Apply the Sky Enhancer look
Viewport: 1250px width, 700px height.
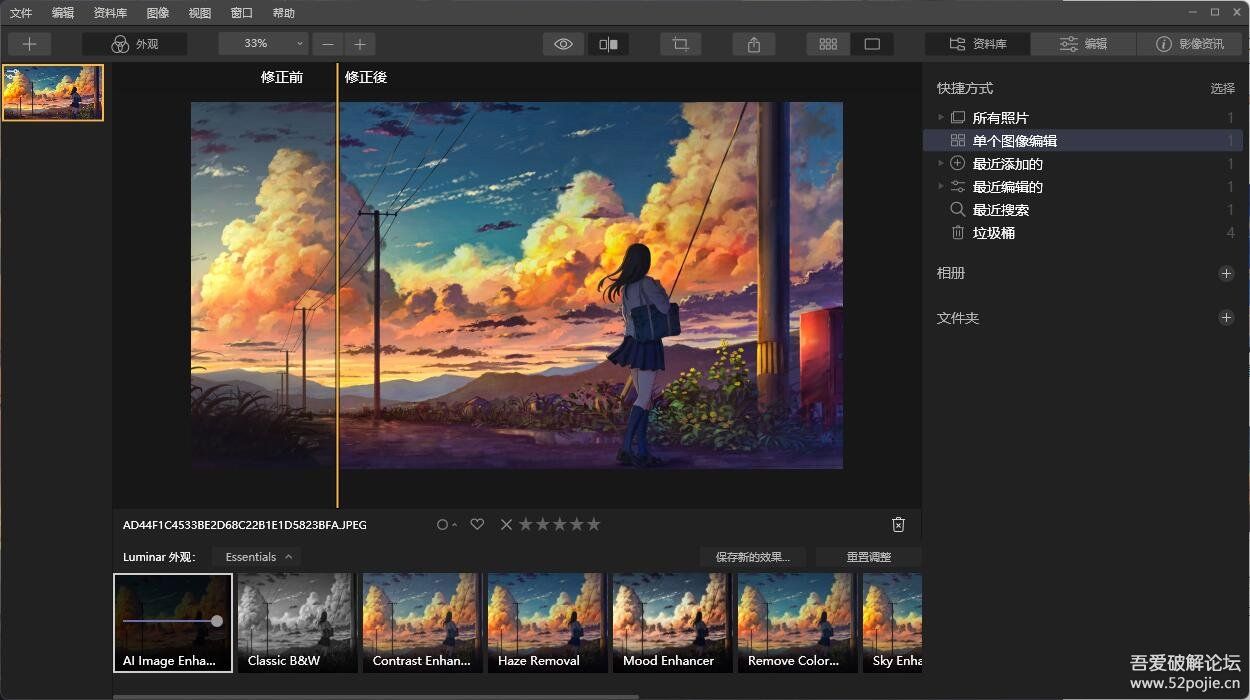[x=892, y=622]
